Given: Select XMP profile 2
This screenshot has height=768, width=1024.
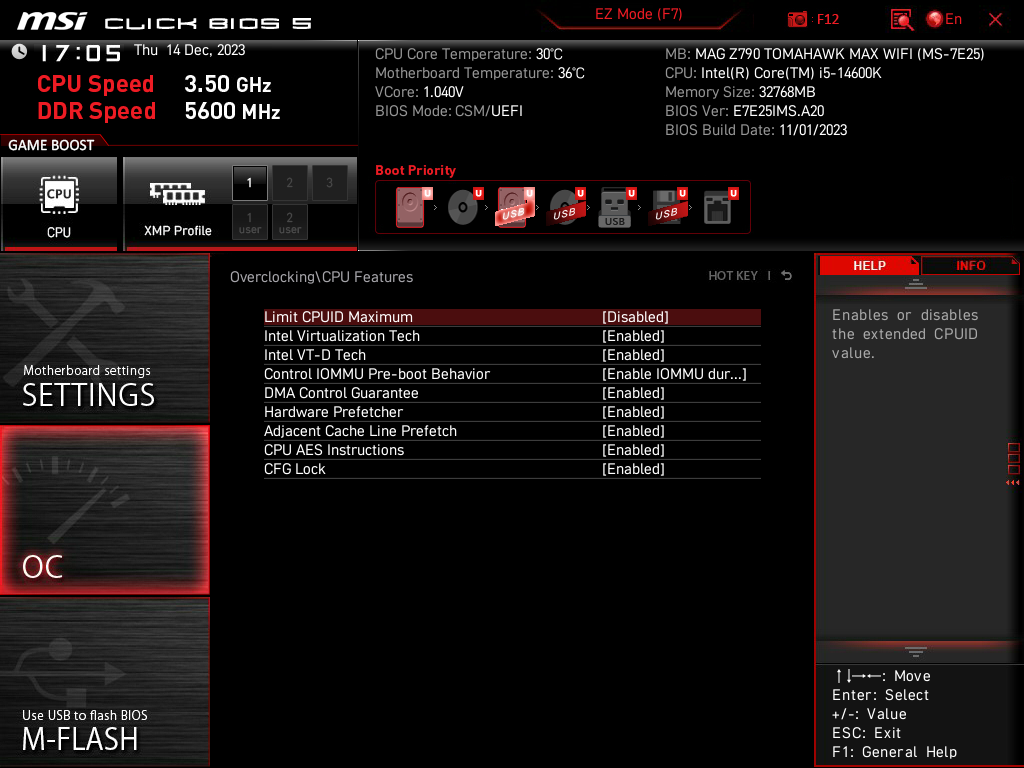Looking at the screenshot, I should pyautogui.click(x=289, y=183).
